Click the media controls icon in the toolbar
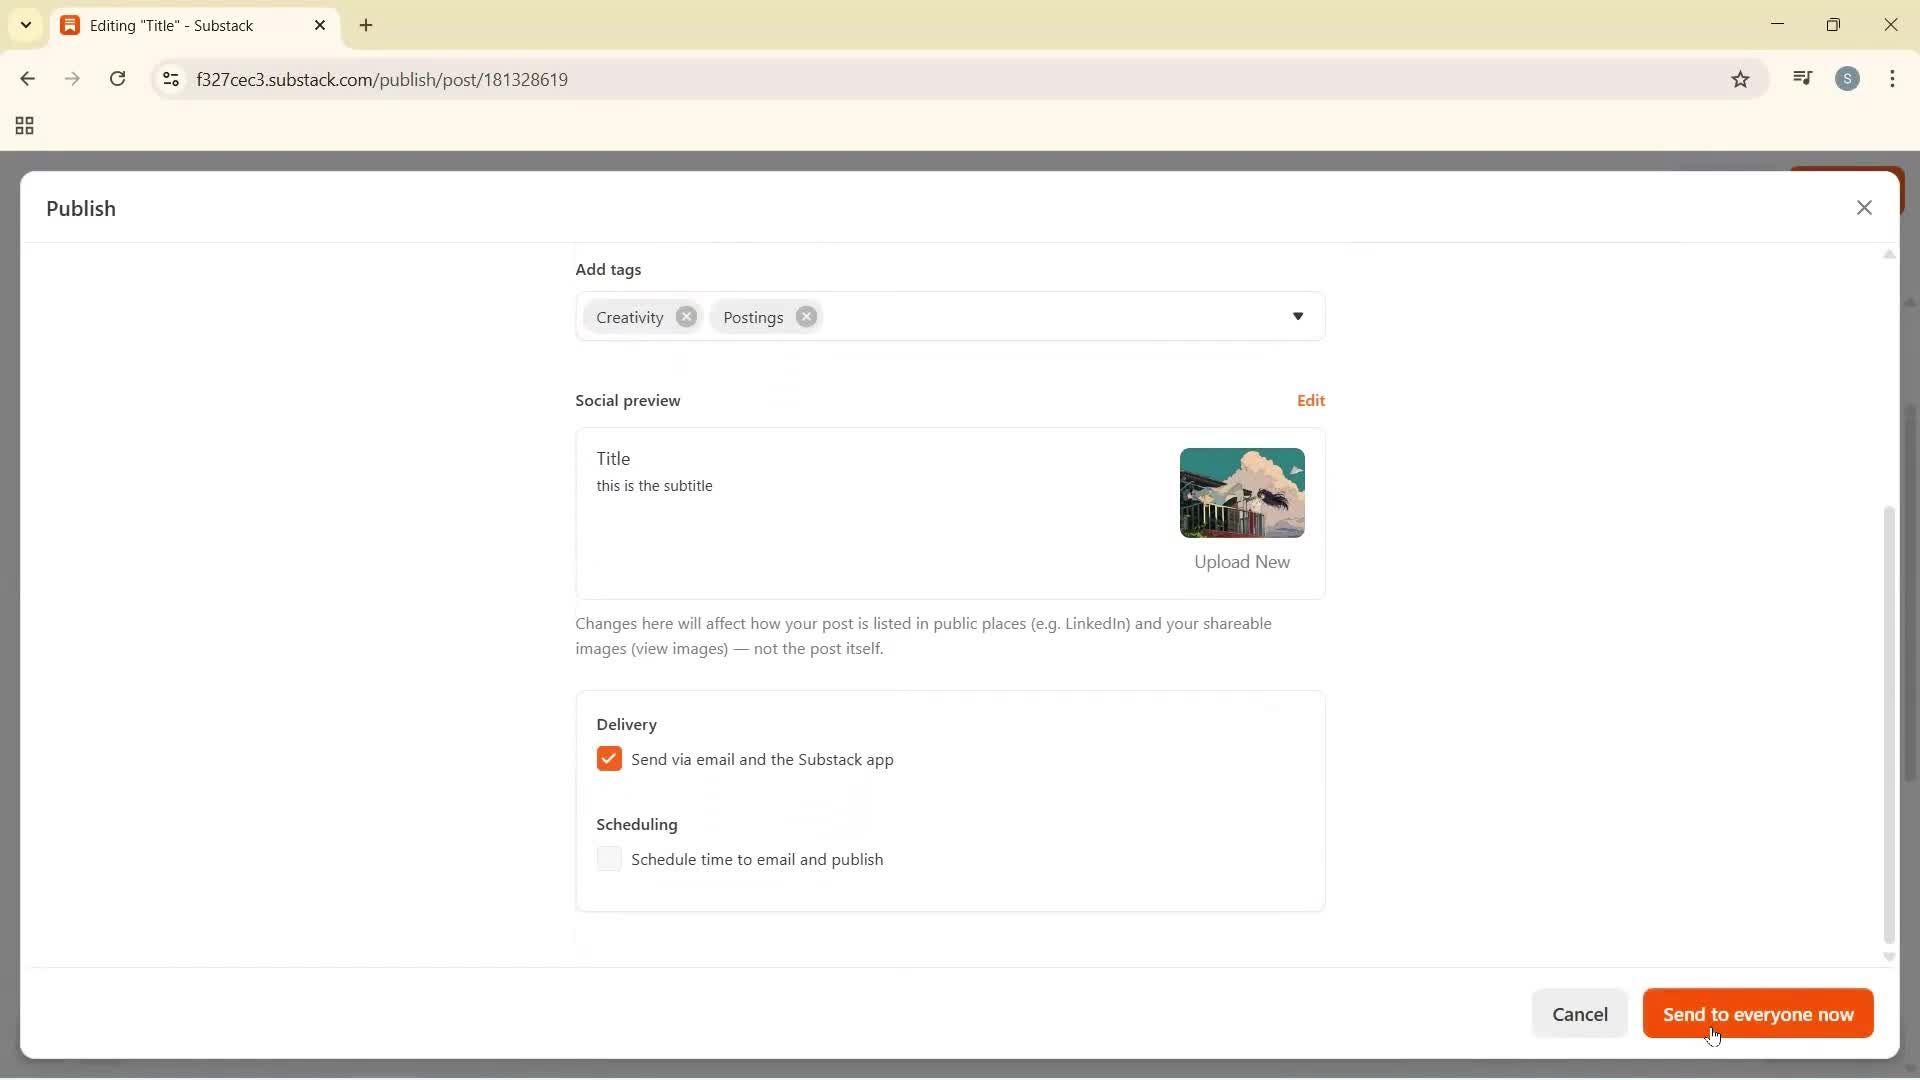Image resolution: width=1920 pixels, height=1080 pixels. pos(1803,78)
